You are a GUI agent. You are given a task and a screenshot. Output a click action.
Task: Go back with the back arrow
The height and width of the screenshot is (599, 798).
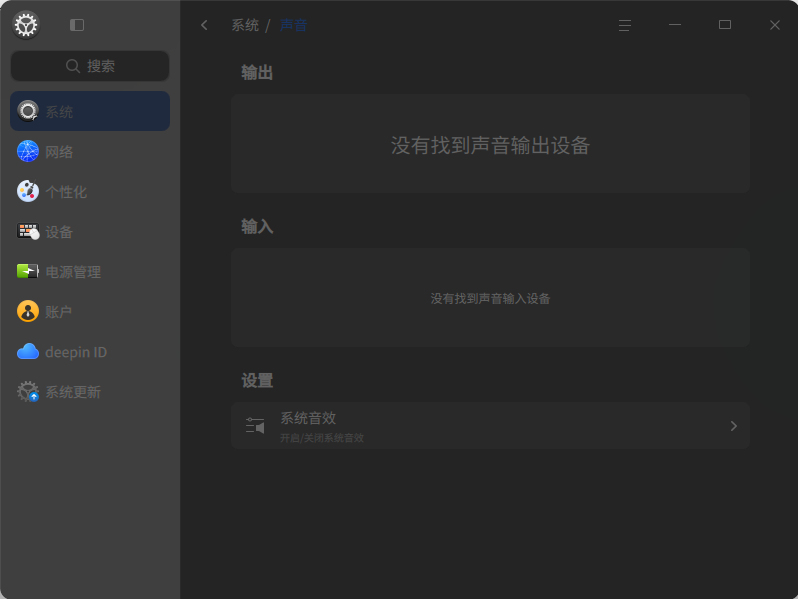pos(204,25)
